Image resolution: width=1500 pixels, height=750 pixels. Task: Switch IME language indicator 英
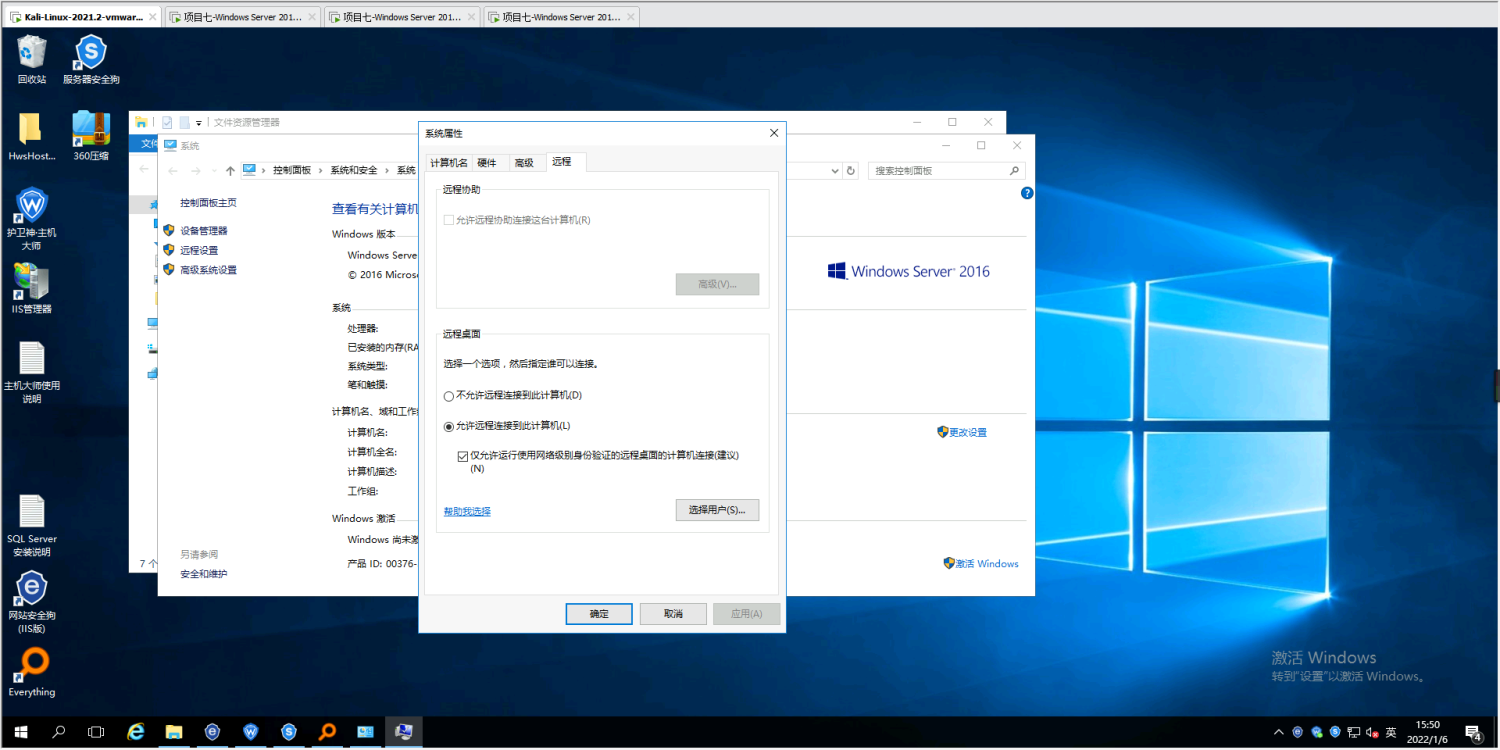point(1390,732)
